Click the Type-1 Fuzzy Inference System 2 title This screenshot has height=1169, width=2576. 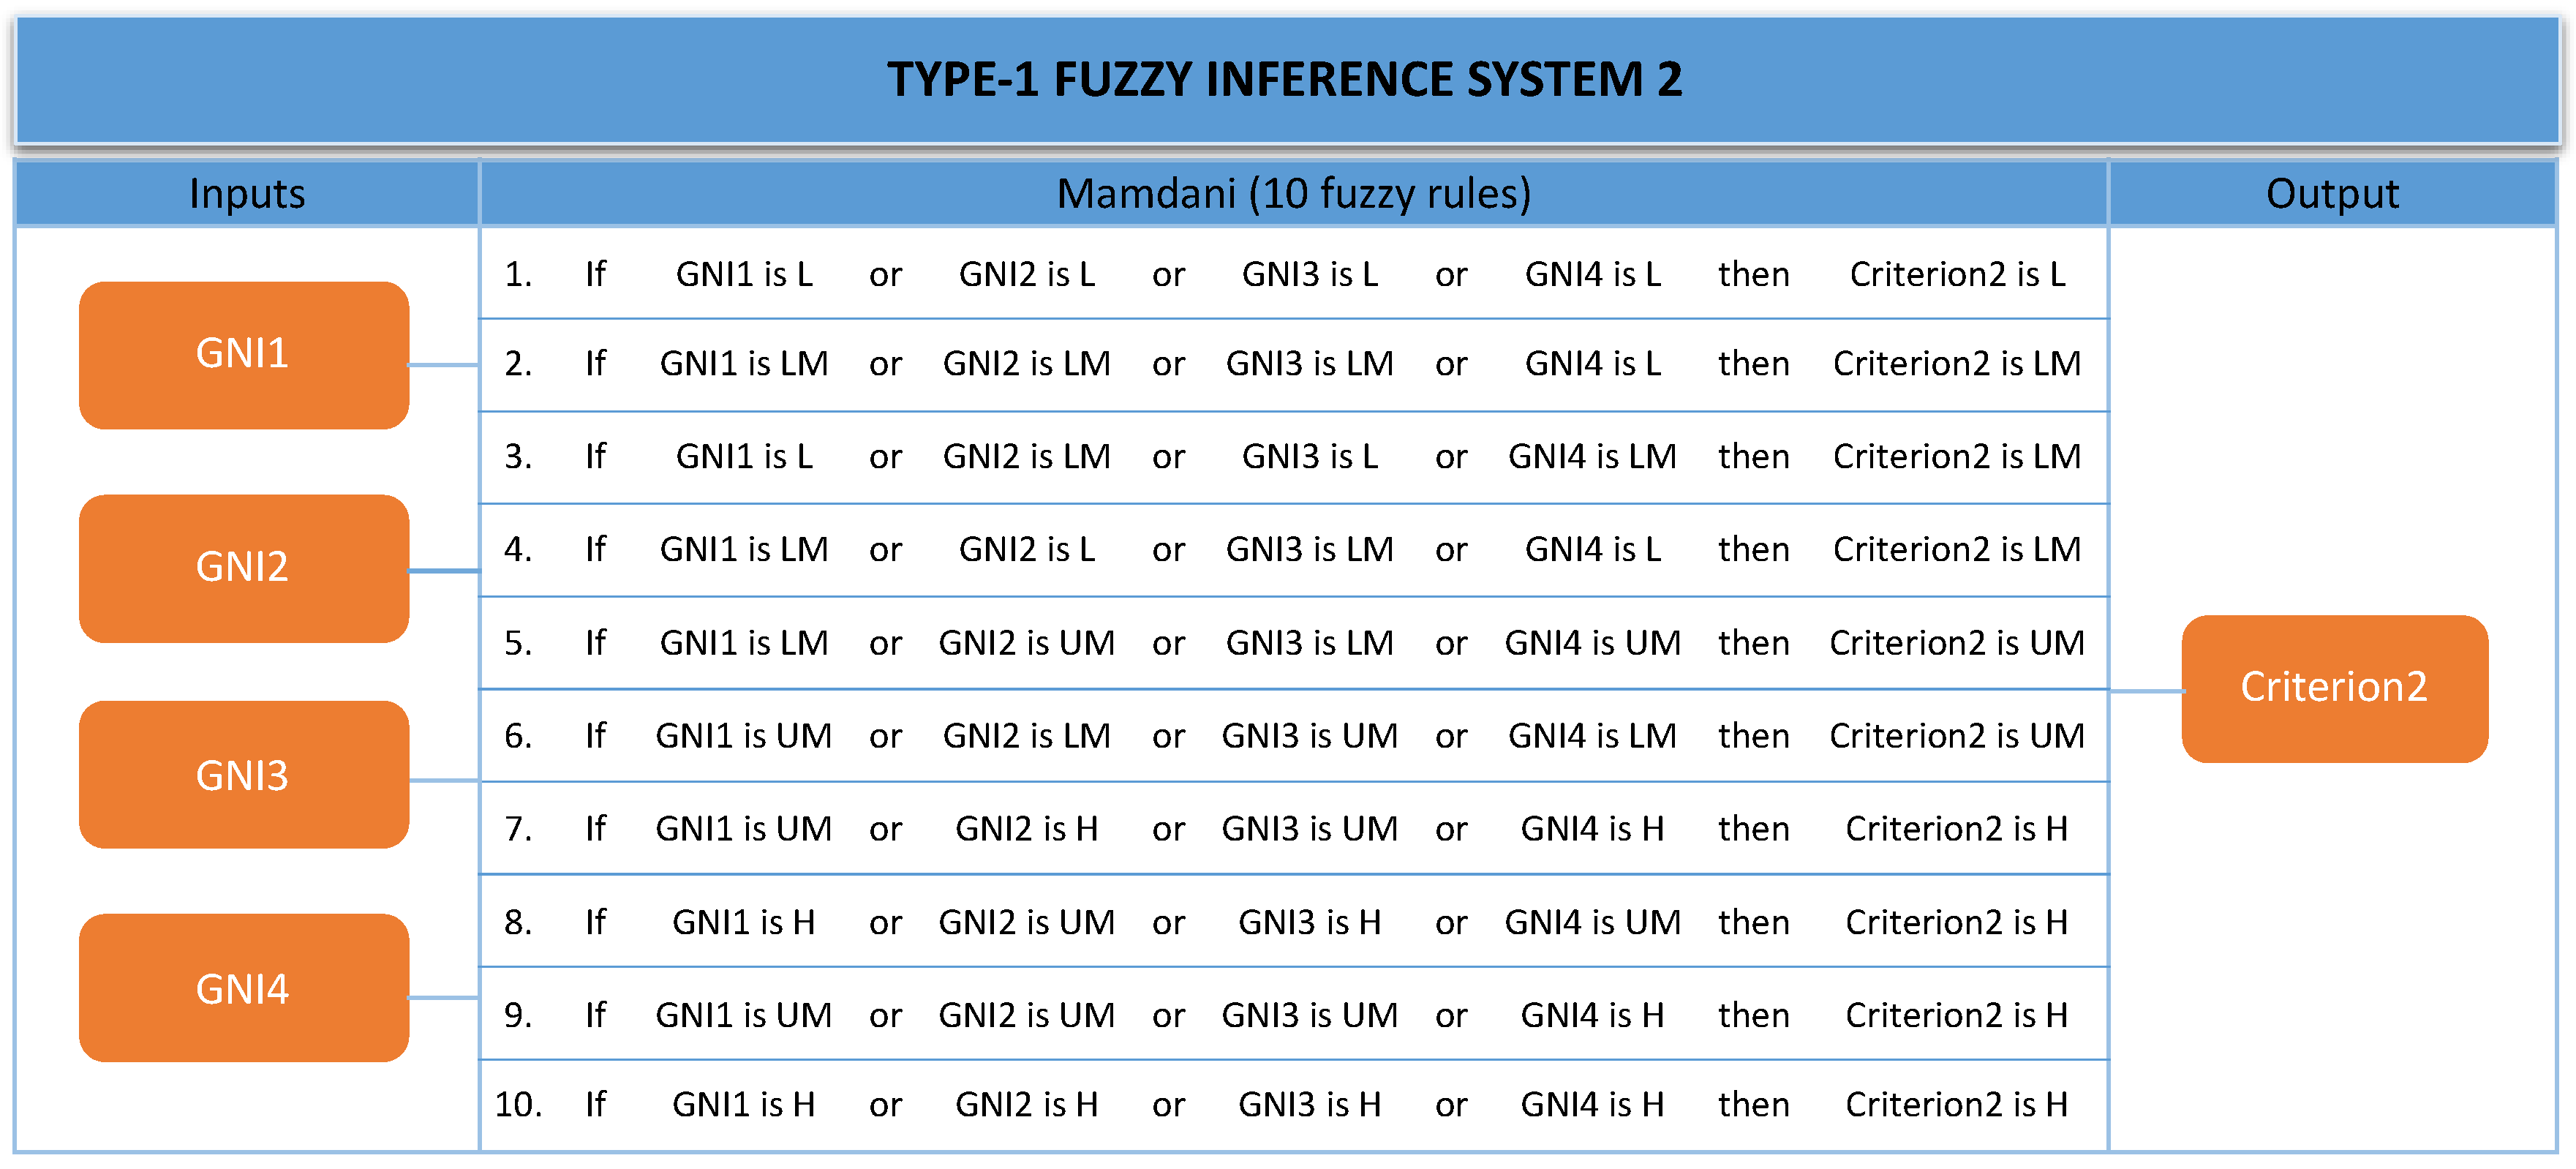1285,79
